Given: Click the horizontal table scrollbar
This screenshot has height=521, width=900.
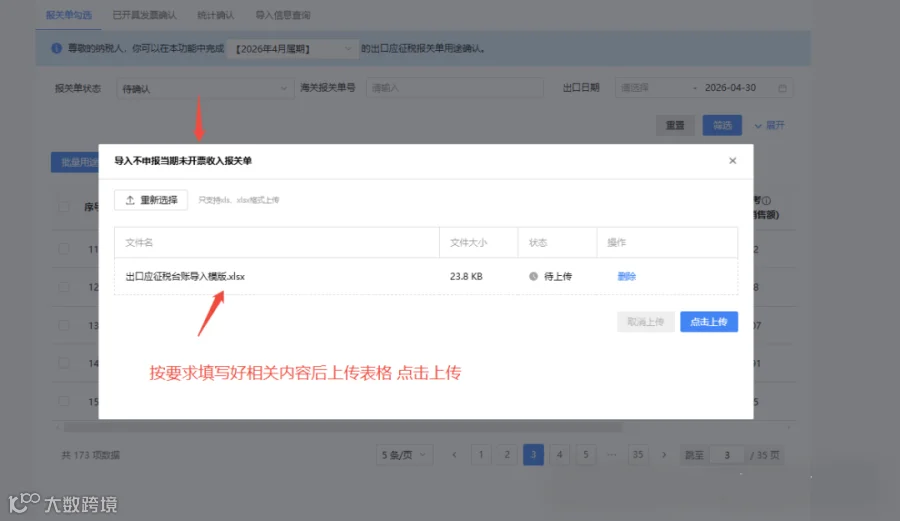Looking at the screenshot, I should 343,427.
